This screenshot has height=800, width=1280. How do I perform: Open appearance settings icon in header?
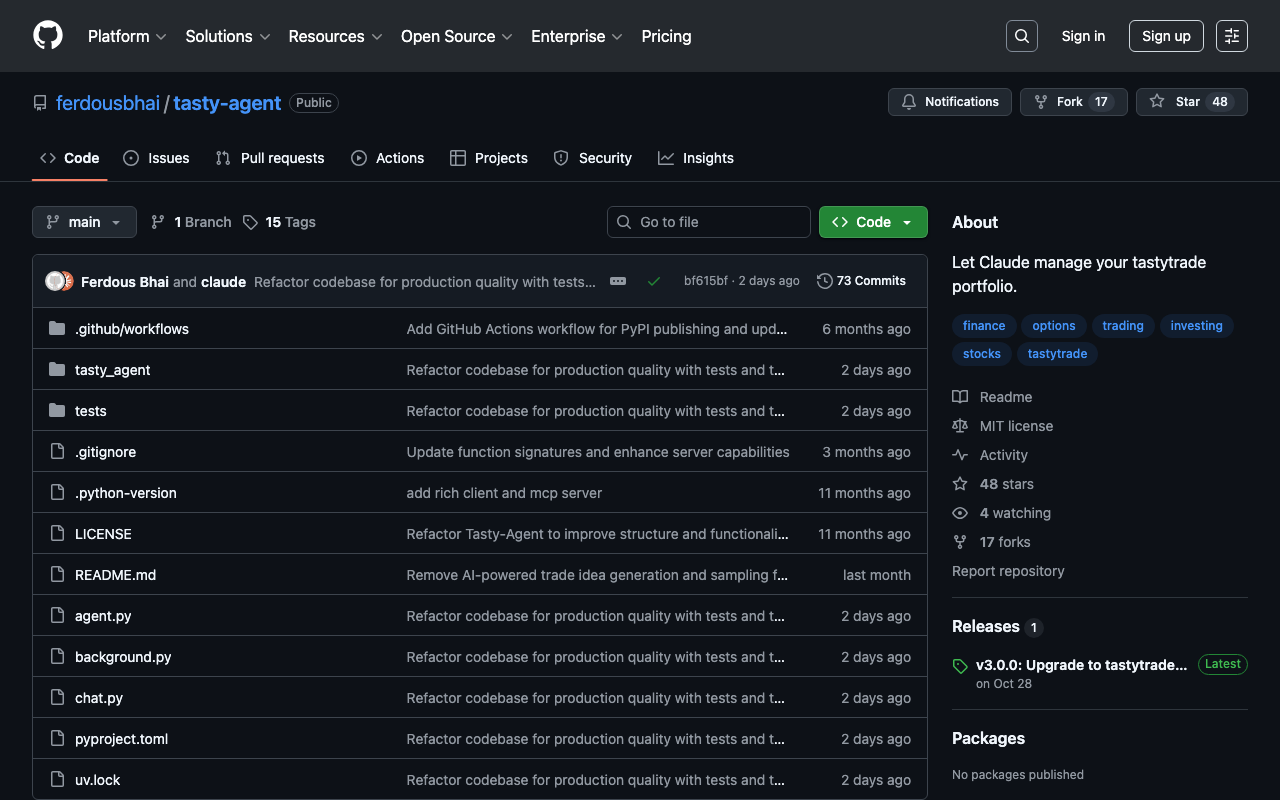click(x=1231, y=36)
